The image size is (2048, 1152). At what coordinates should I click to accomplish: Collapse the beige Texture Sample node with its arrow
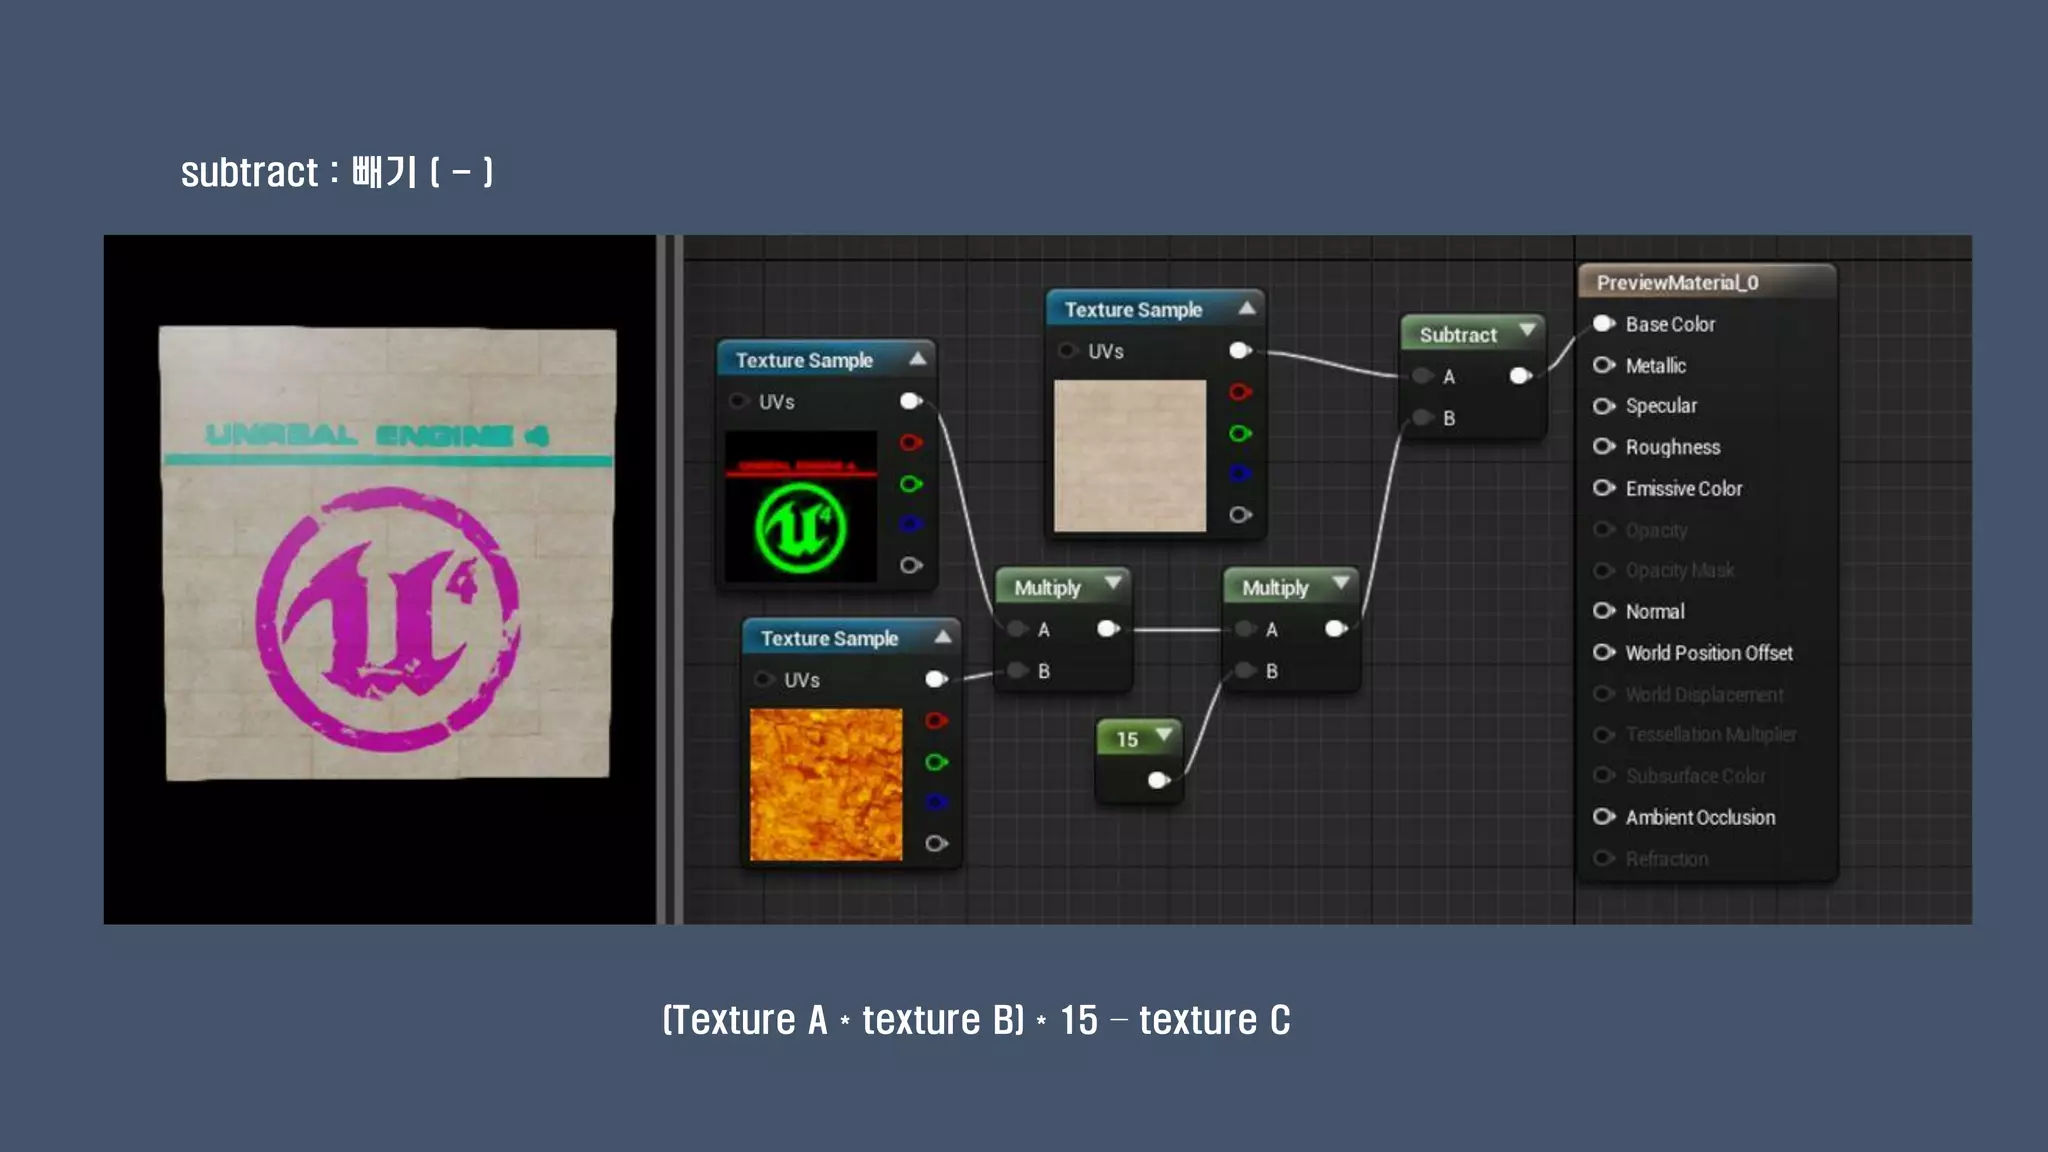pyautogui.click(x=1247, y=308)
